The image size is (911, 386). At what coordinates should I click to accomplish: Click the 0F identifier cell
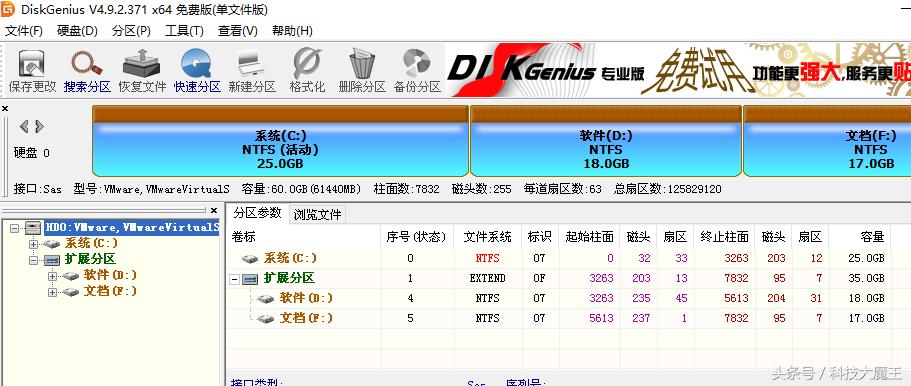(539, 278)
